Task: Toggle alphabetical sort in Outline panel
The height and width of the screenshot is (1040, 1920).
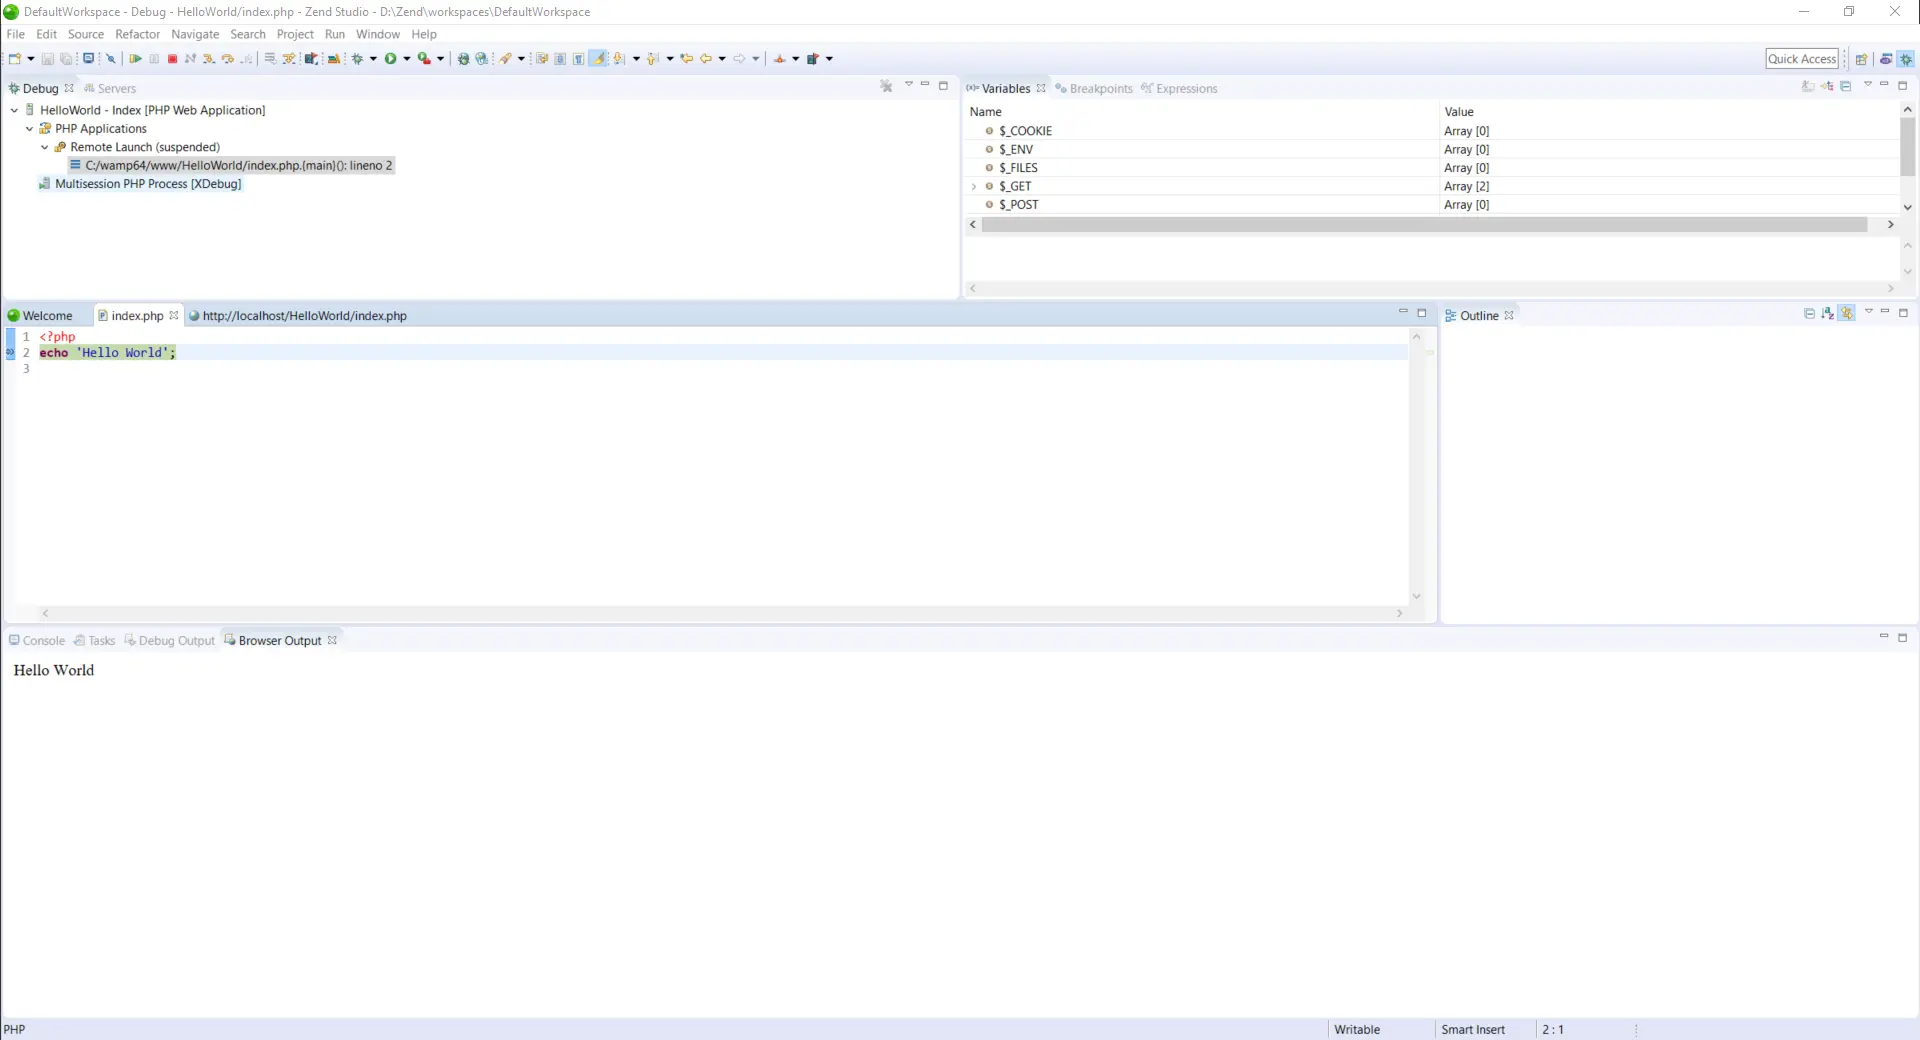Action: [x=1828, y=314]
